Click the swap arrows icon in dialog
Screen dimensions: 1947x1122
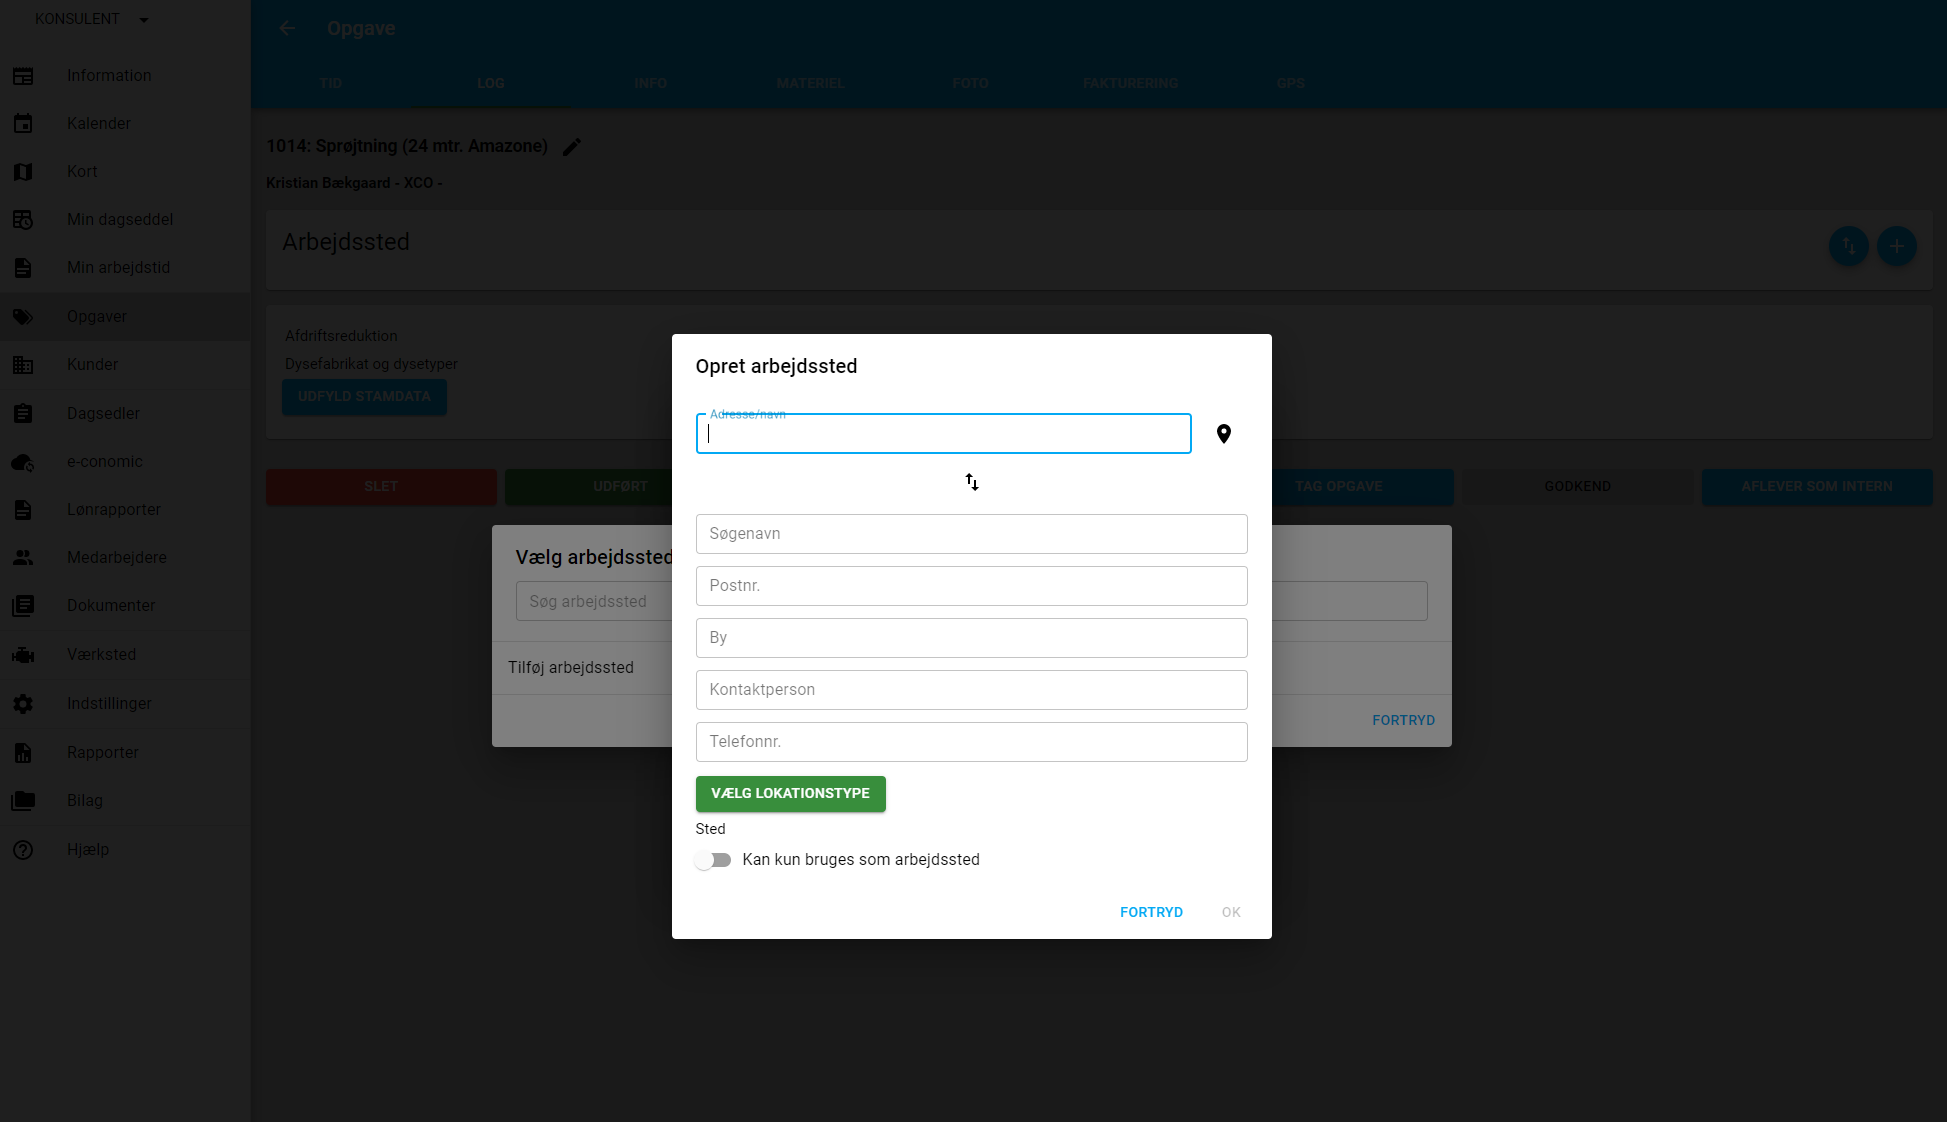coord(971,482)
